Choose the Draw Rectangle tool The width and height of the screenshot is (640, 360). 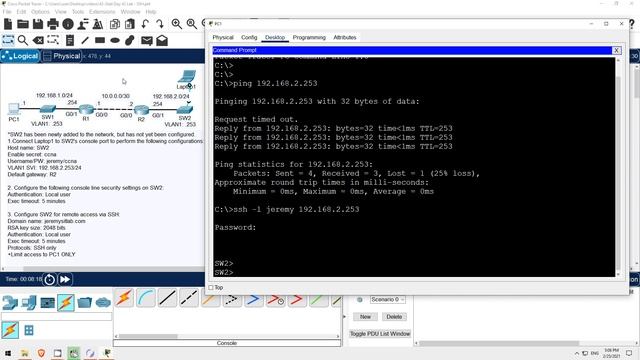[100, 40]
